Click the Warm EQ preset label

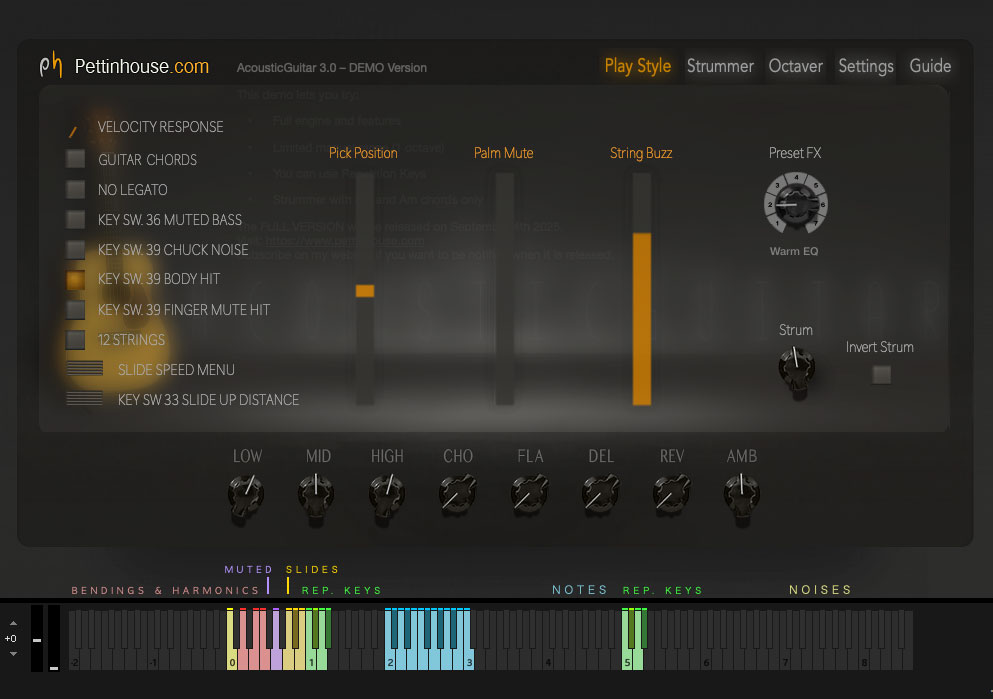(x=794, y=251)
